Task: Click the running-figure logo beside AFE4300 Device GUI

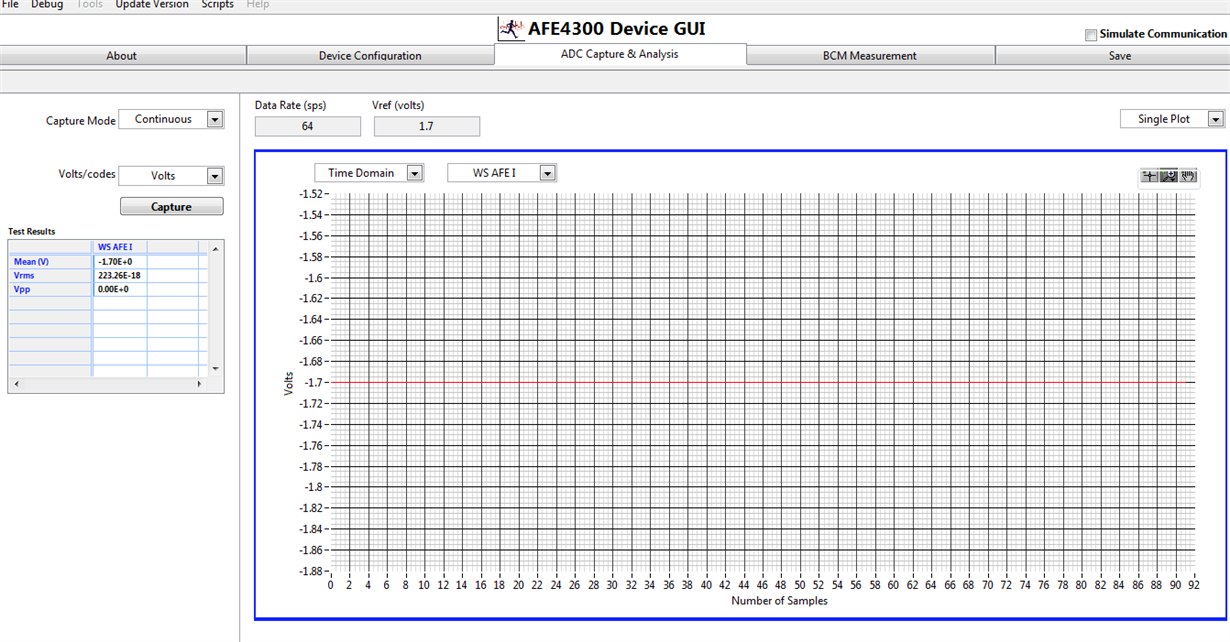Action: pos(511,29)
